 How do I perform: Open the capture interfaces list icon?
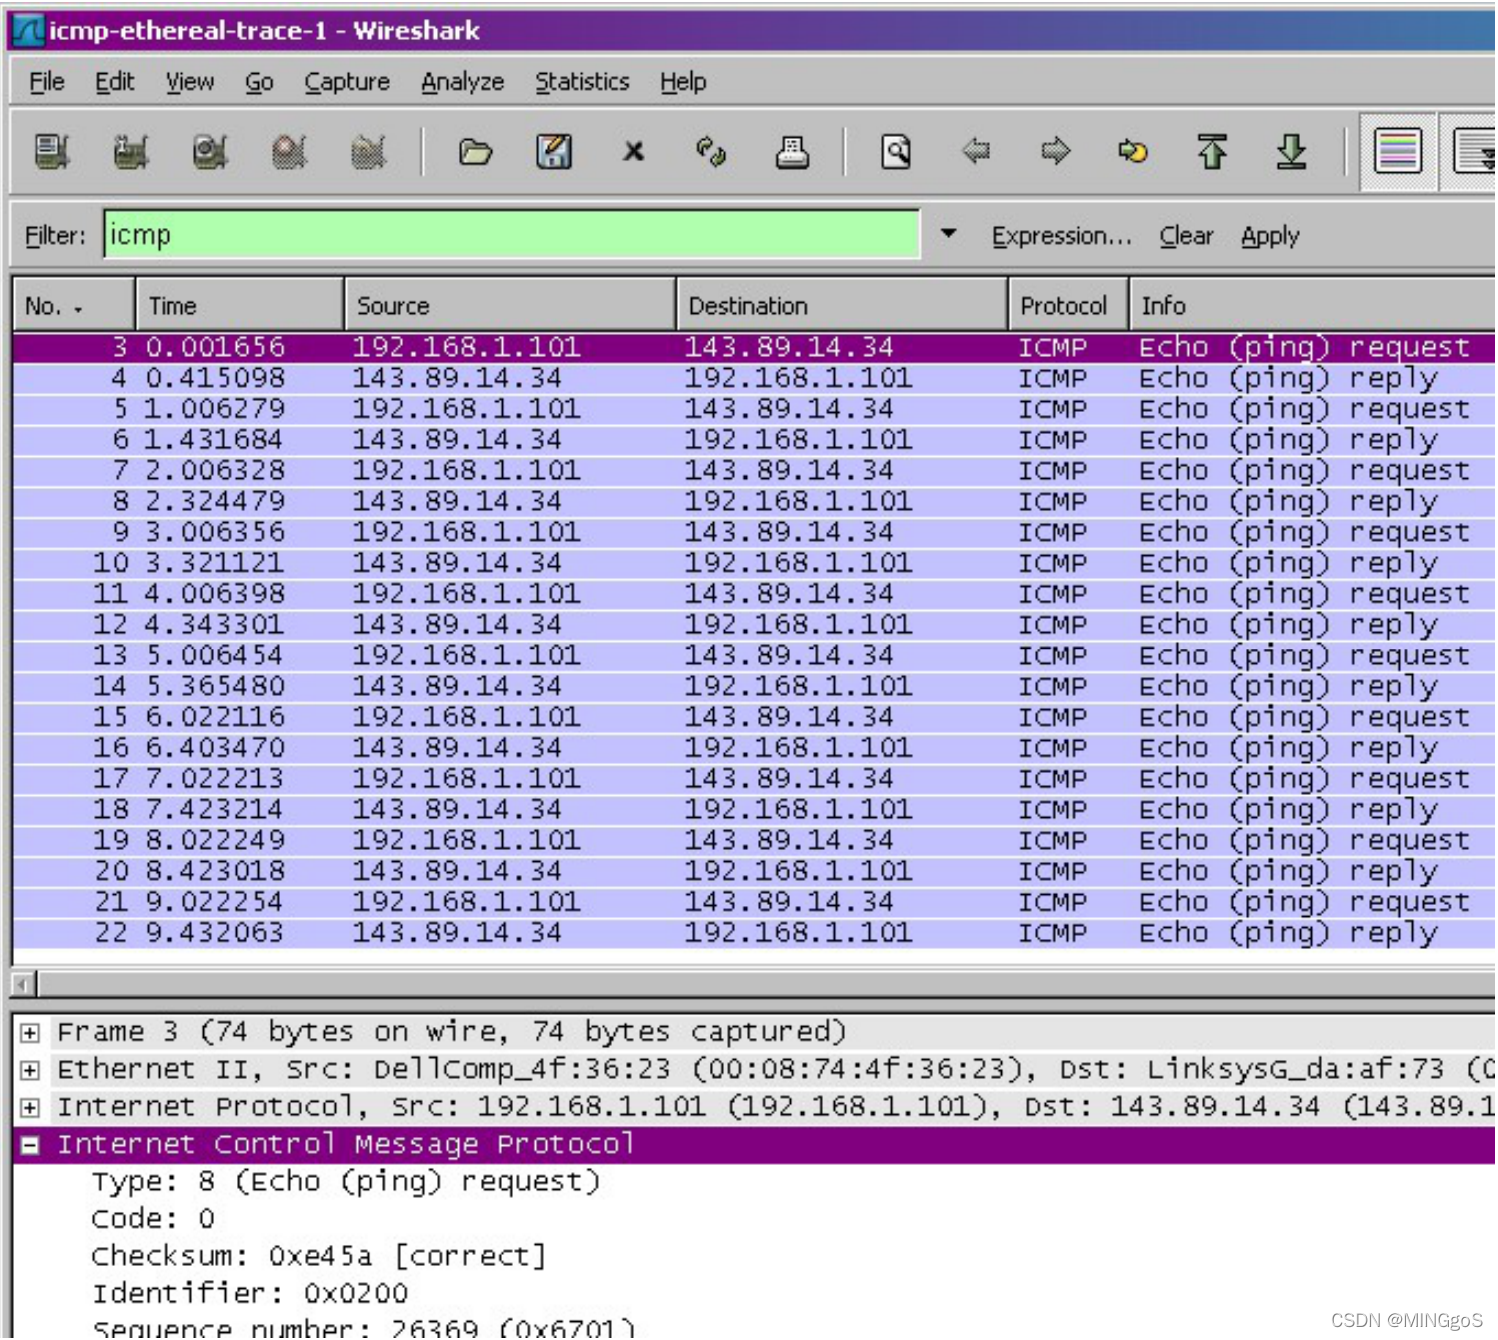(52, 152)
